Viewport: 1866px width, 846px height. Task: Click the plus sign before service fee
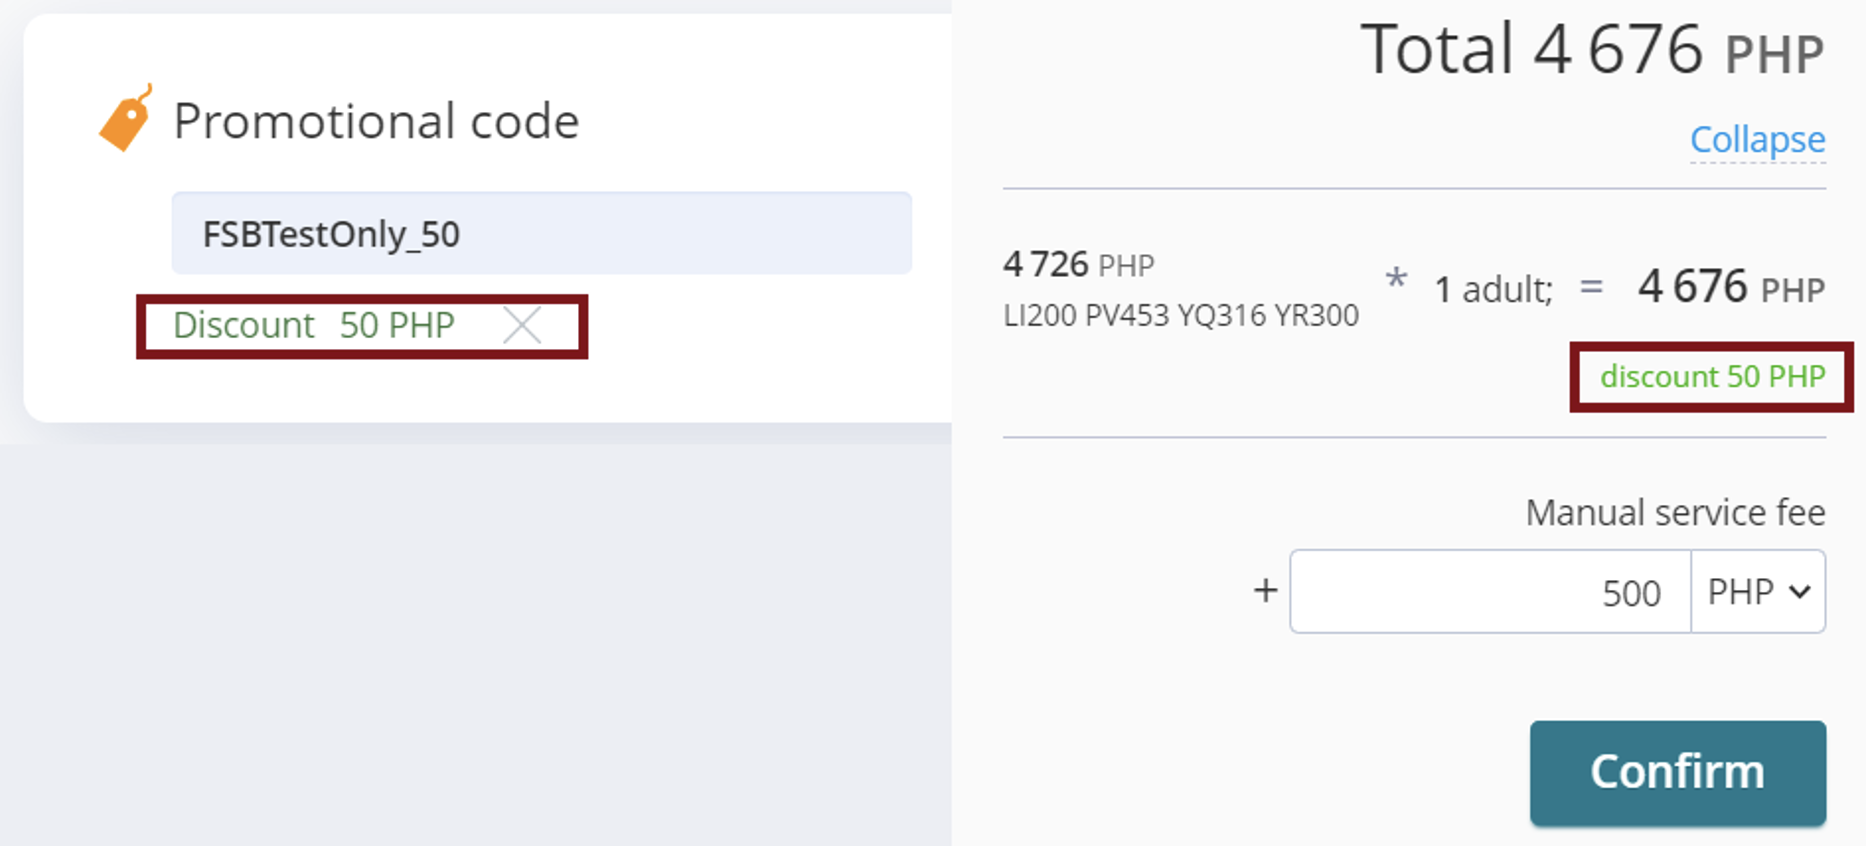click(1265, 591)
